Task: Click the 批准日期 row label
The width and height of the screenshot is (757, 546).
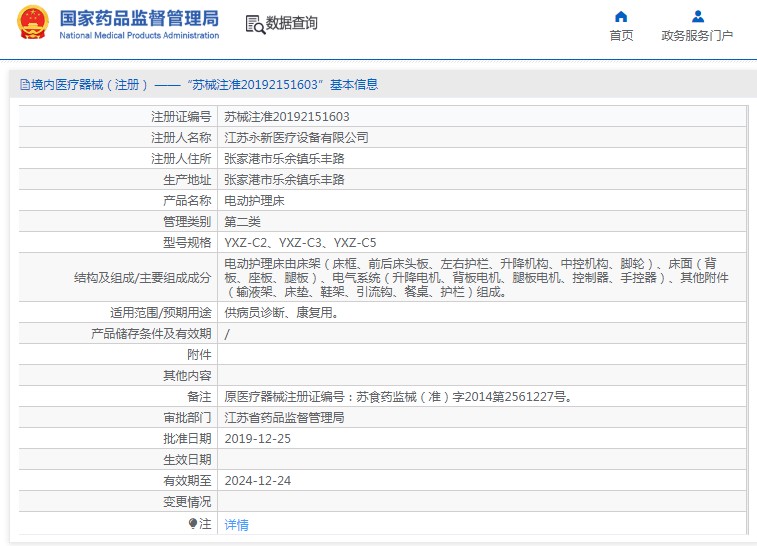Action: (x=187, y=439)
